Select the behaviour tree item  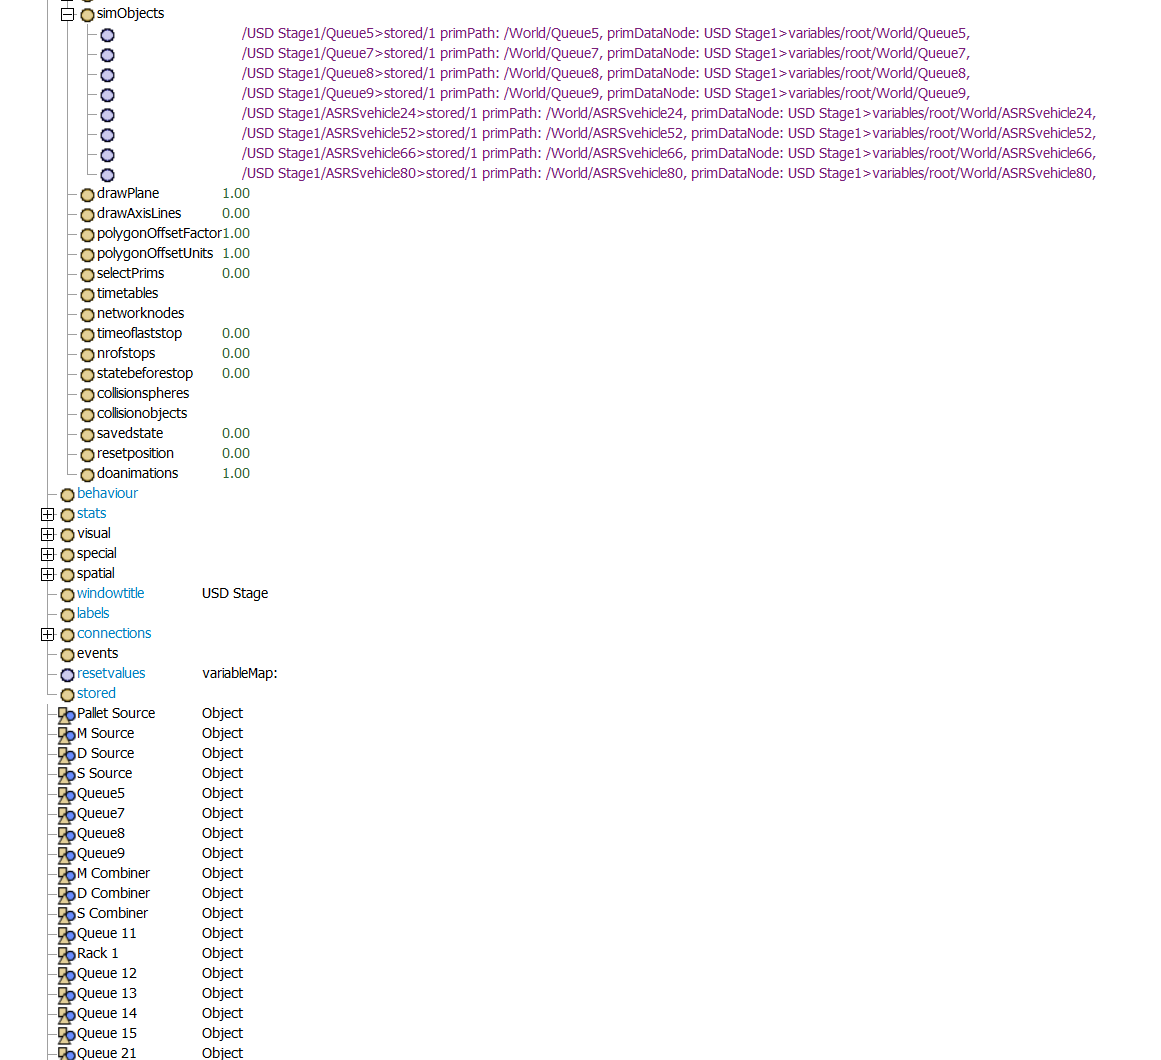[x=107, y=493]
